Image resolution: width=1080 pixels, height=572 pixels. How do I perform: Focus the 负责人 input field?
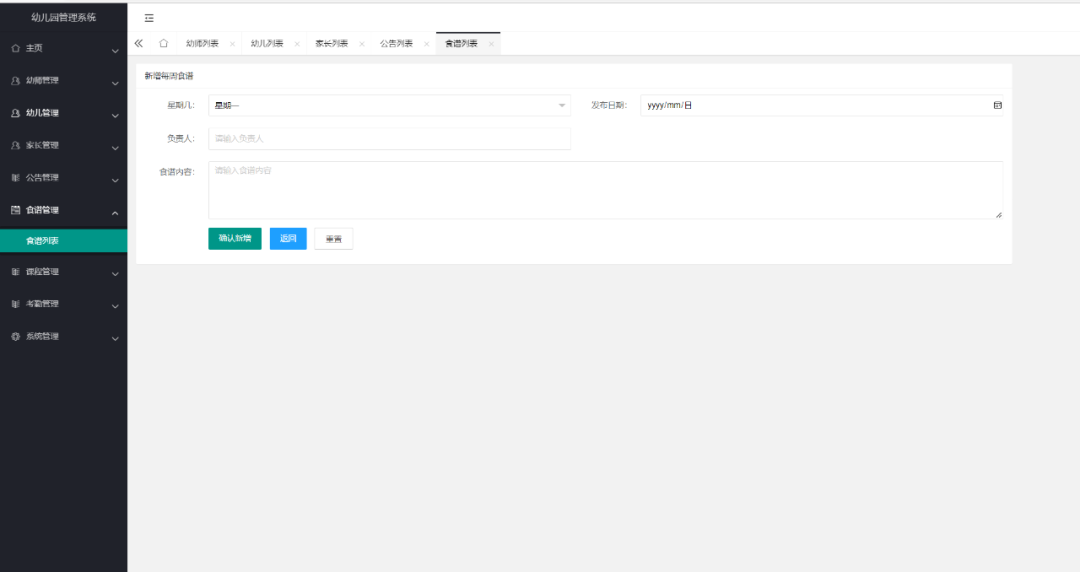[x=389, y=139]
